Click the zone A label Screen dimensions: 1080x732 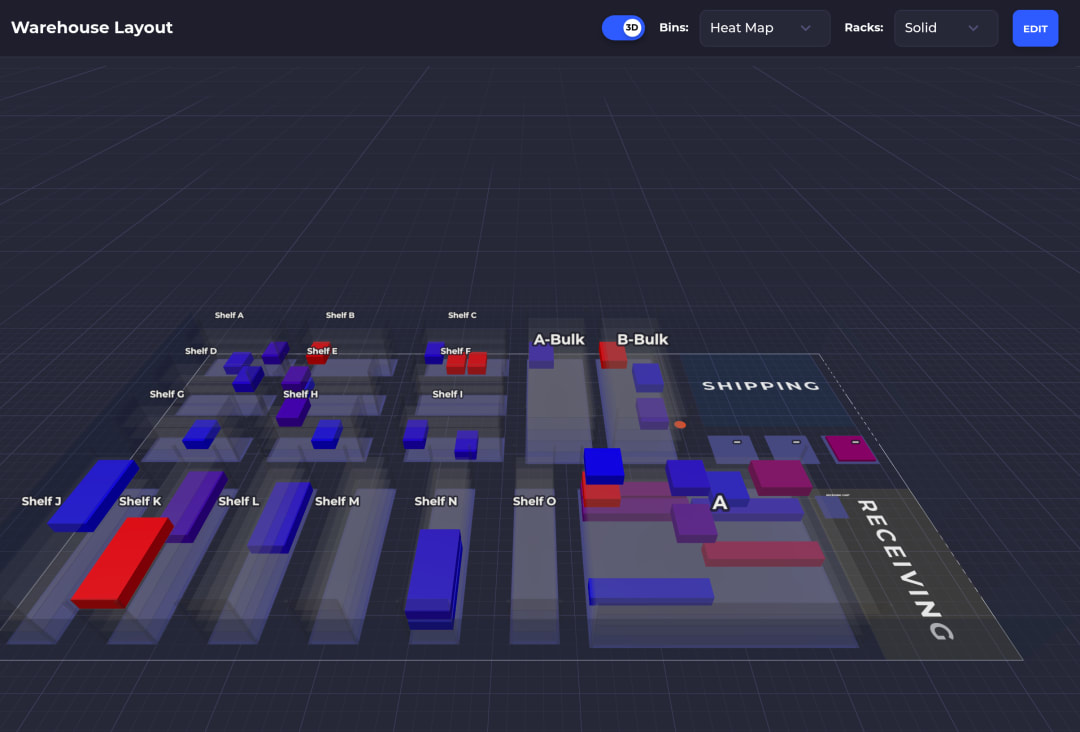(x=719, y=503)
